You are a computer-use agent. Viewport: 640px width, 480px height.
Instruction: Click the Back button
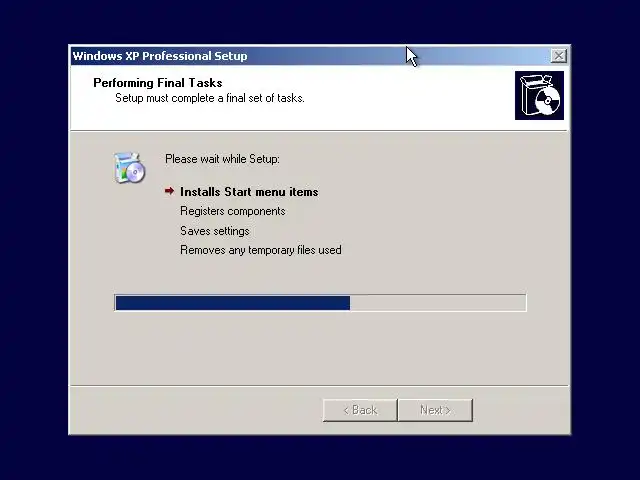pyautogui.click(x=360, y=410)
